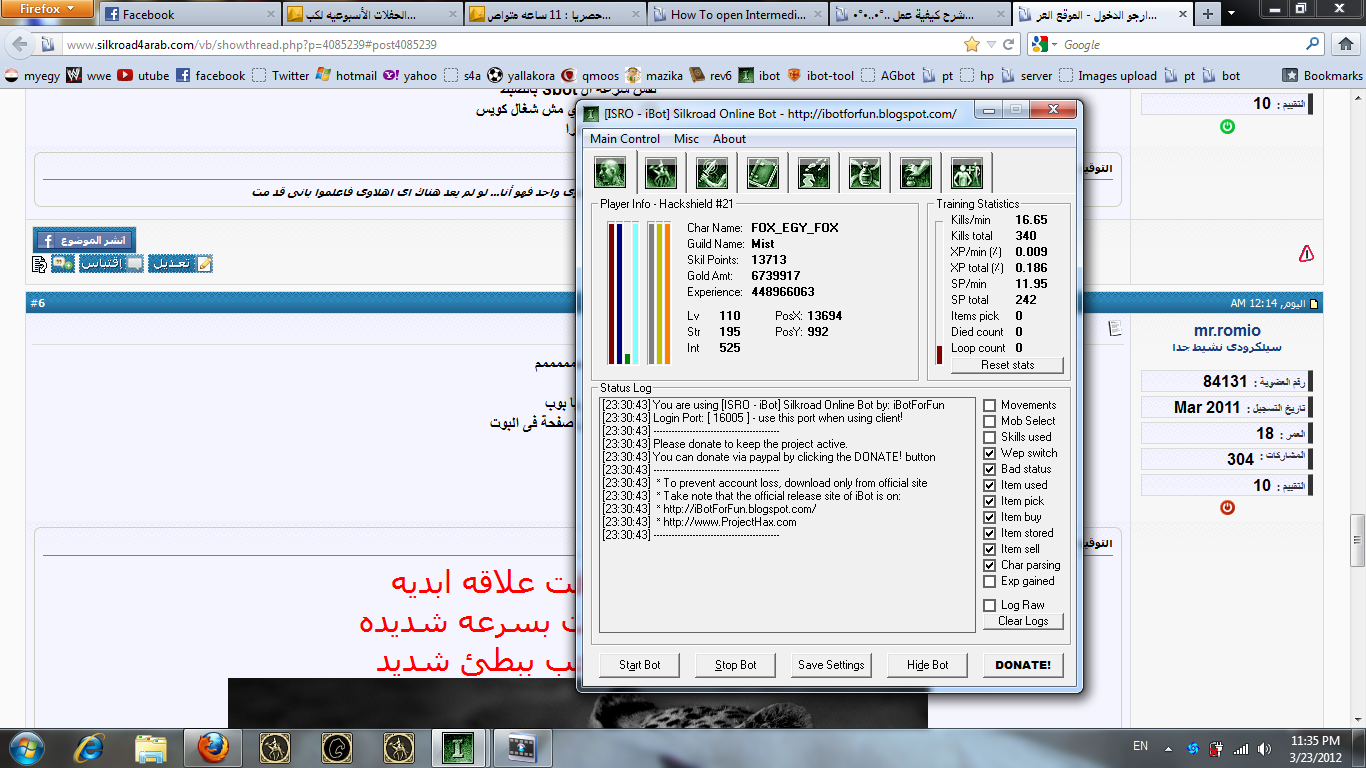Viewport: 1366px width, 768px height.
Task: Open Internet Explorer from taskbar
Action: click(x=90, y=747)
